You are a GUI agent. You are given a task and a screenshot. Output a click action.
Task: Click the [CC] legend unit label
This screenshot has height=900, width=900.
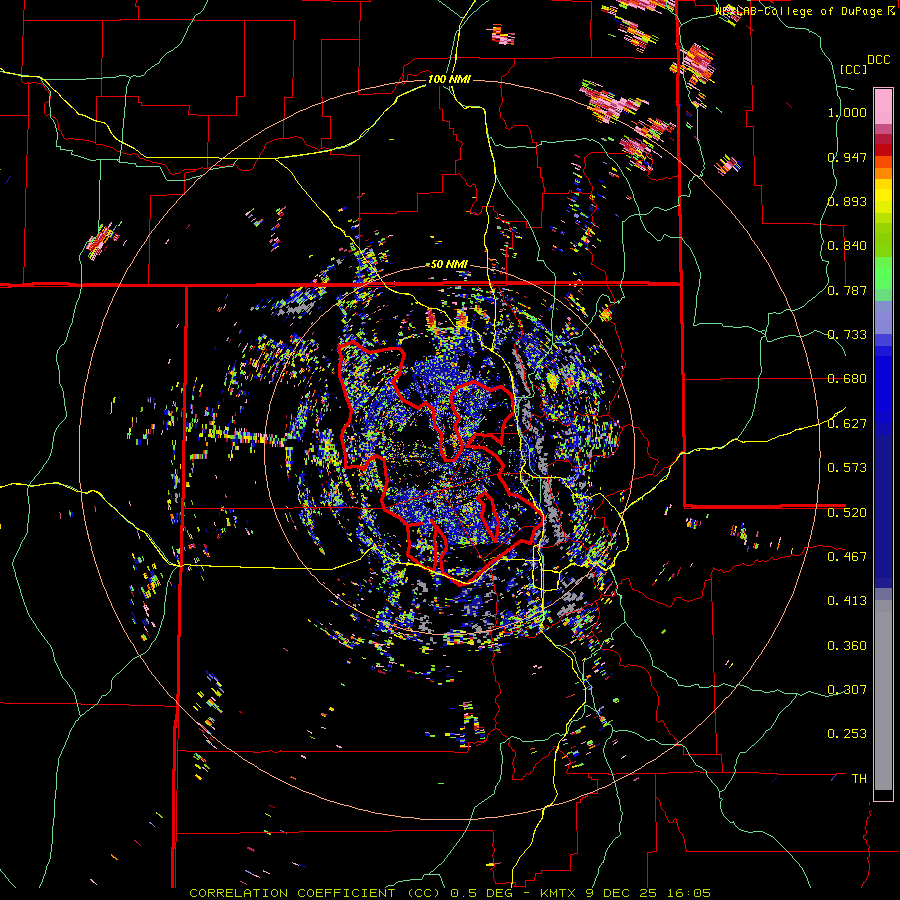point(853,69)
